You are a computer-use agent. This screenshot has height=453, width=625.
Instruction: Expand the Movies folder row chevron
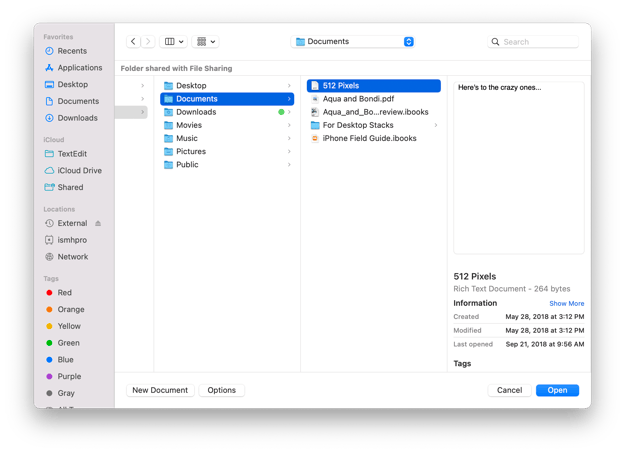tap(289, 125)
